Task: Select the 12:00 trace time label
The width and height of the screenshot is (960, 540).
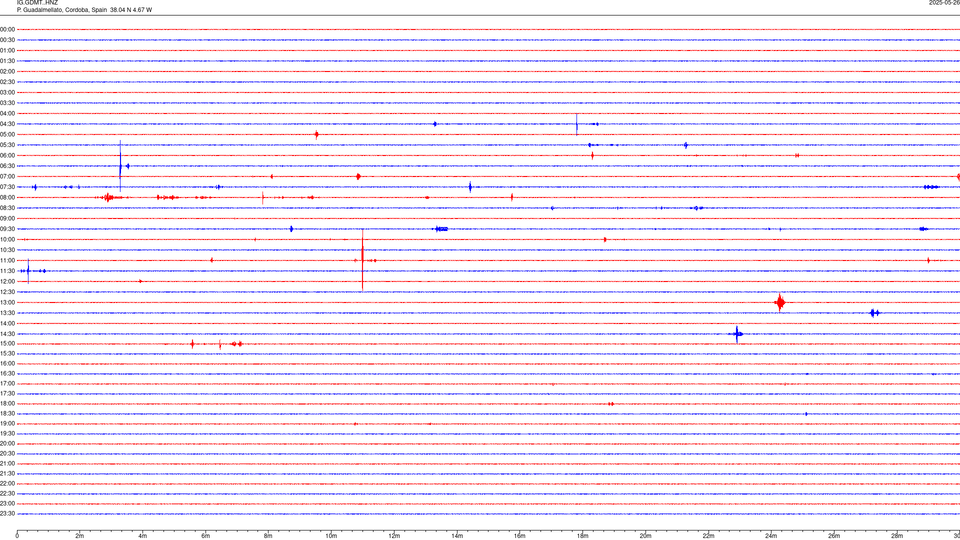Action: (7, 282)
